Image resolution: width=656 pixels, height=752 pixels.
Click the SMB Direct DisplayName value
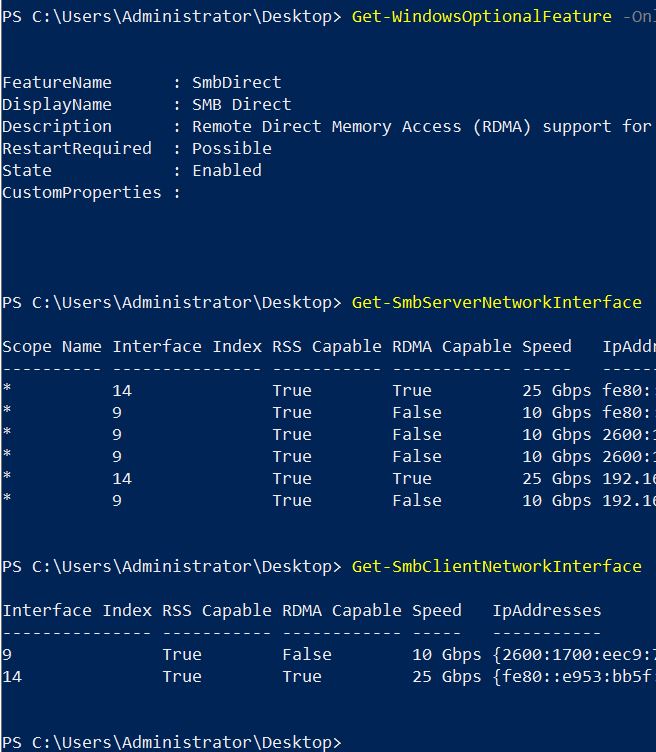(x=242, y=105)
